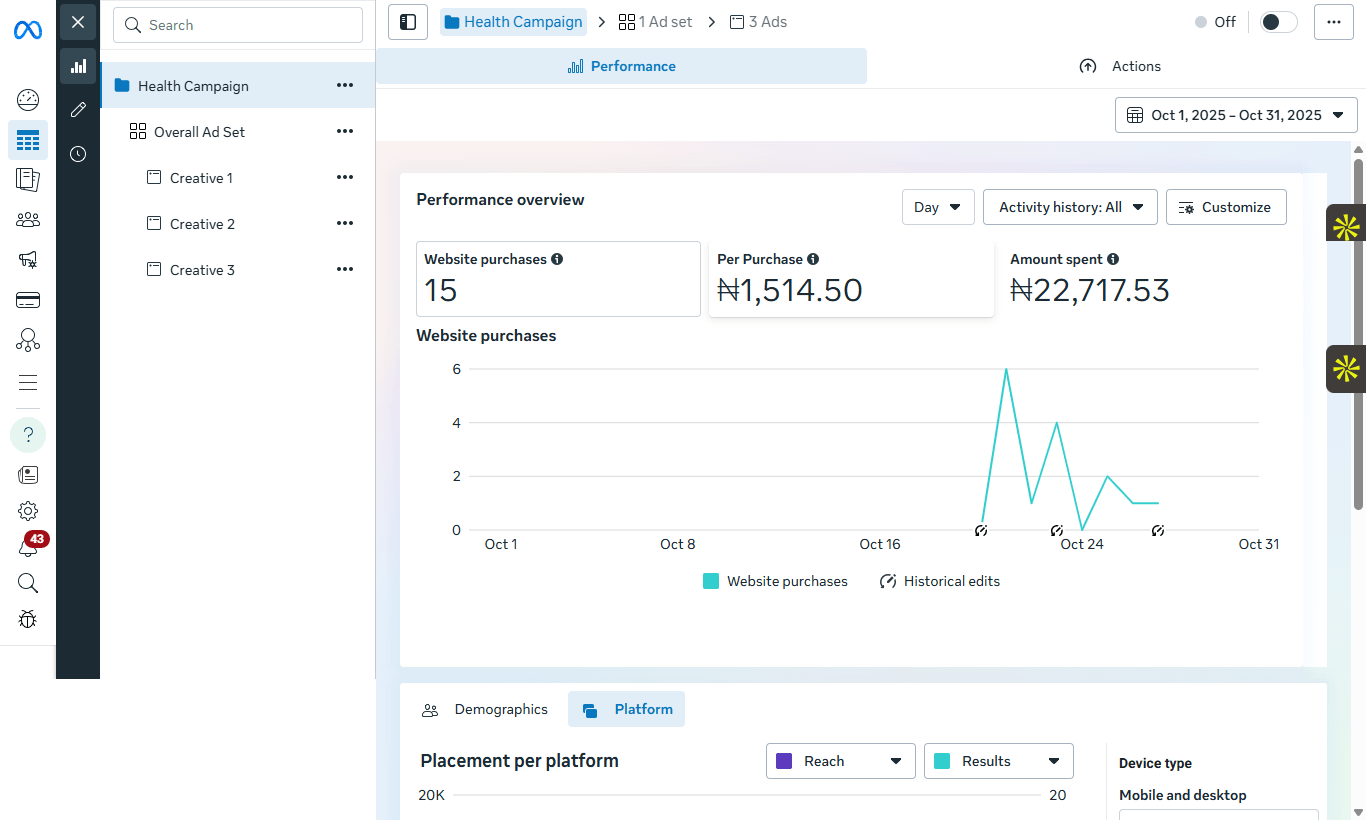This screenshot has height=820, width=1366.
Task: Open the 1 Ad set breadcrumb link
Action: click(x=656, y=22)
